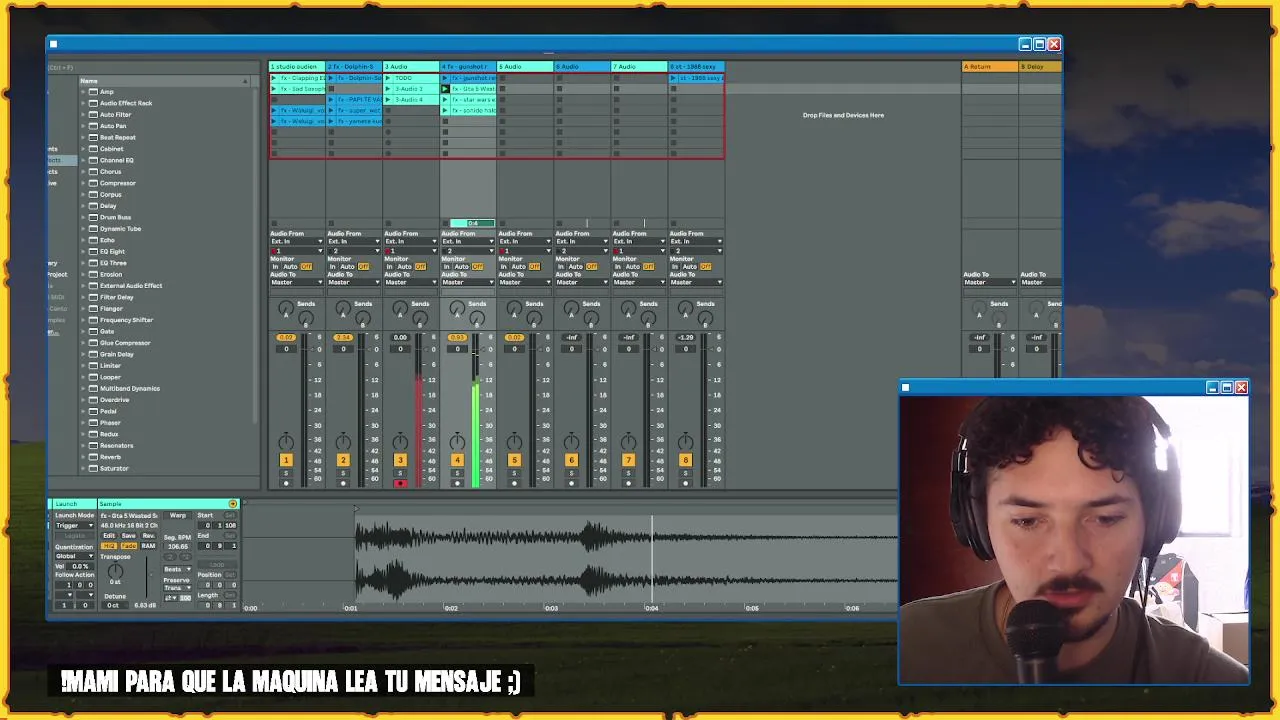
Task: Launch the PAPI TE clip in track 2
Action: (331, 100)
